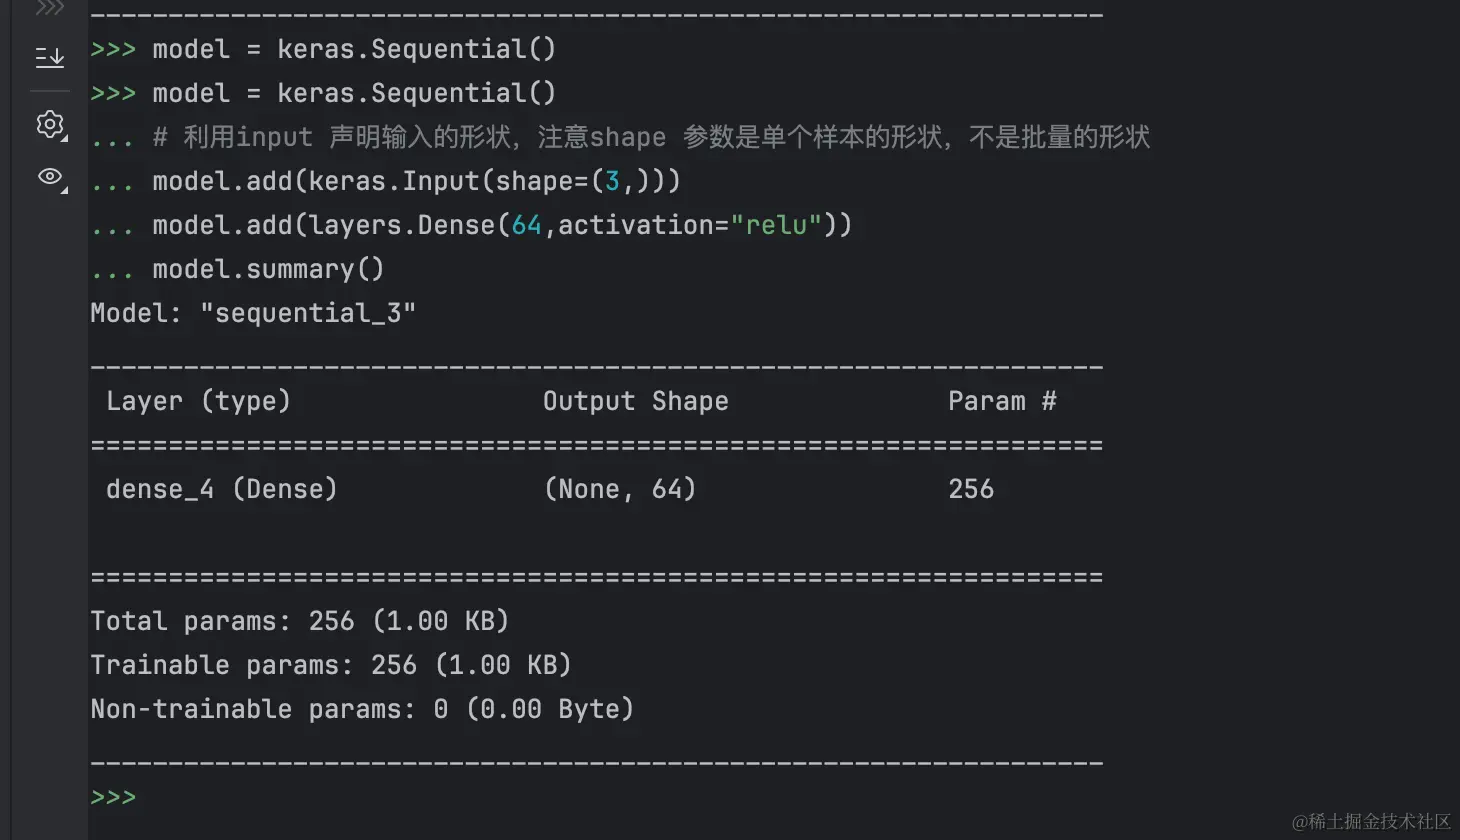This screenshot has height=840, width=1460.
Task: Click the "relu" activation string
Action: [x=776, y=225]
